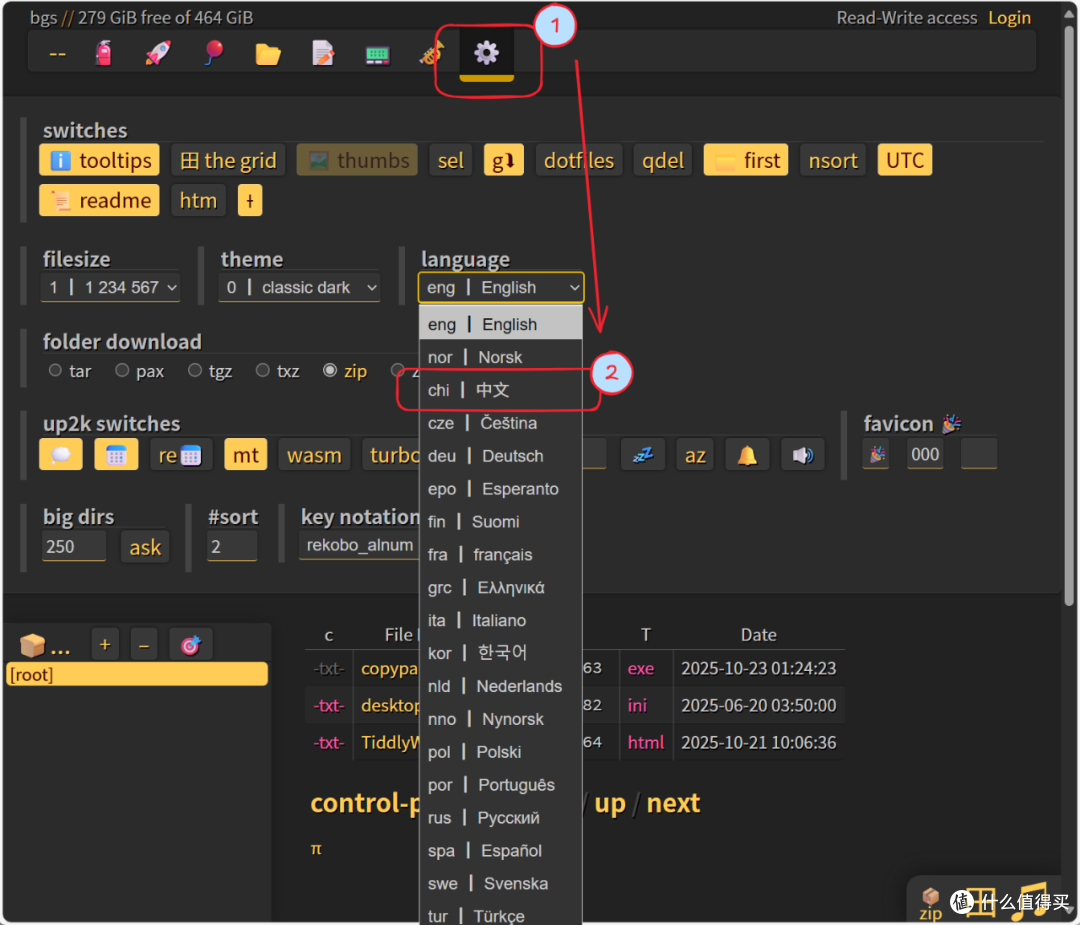The height and width of the screenshot is (925, 1080).
Task: Shrink tree with minus button
Action: 144,645
